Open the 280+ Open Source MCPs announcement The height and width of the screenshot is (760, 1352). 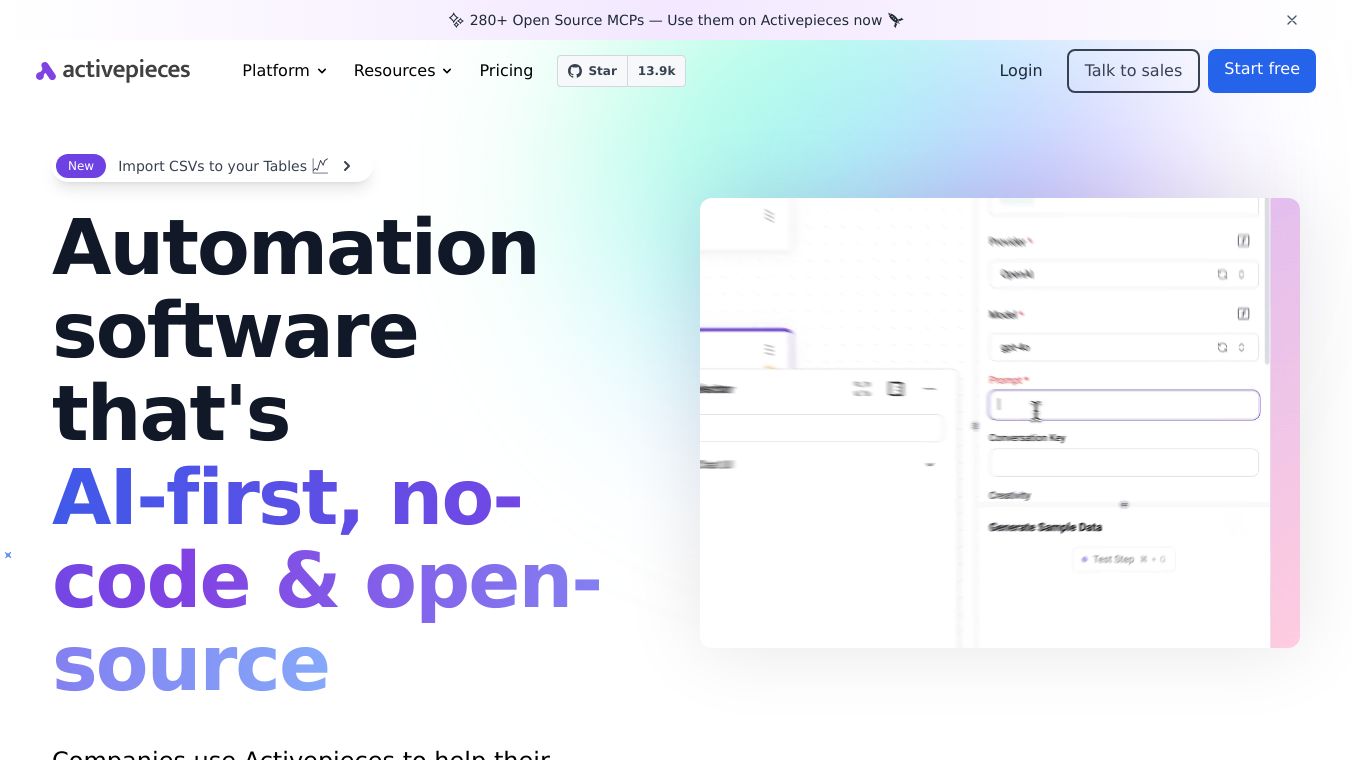pyautogui.click(x=676, y=20)
